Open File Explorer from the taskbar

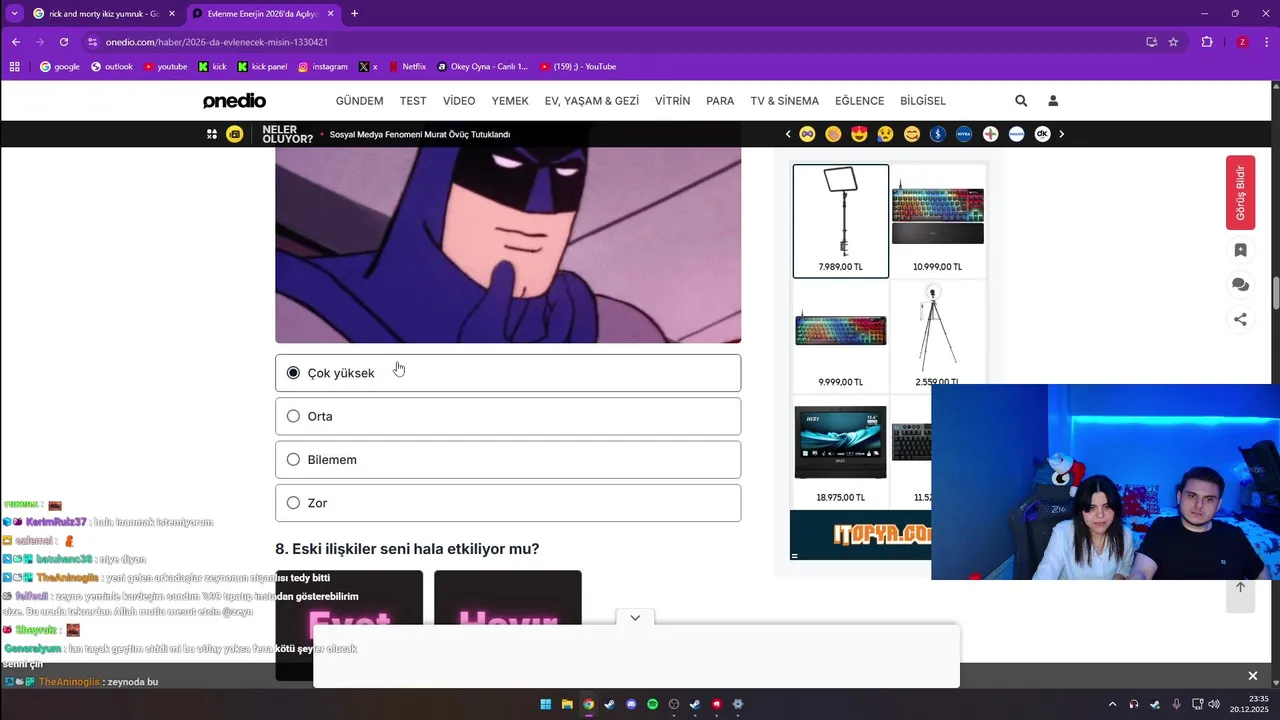567,704
